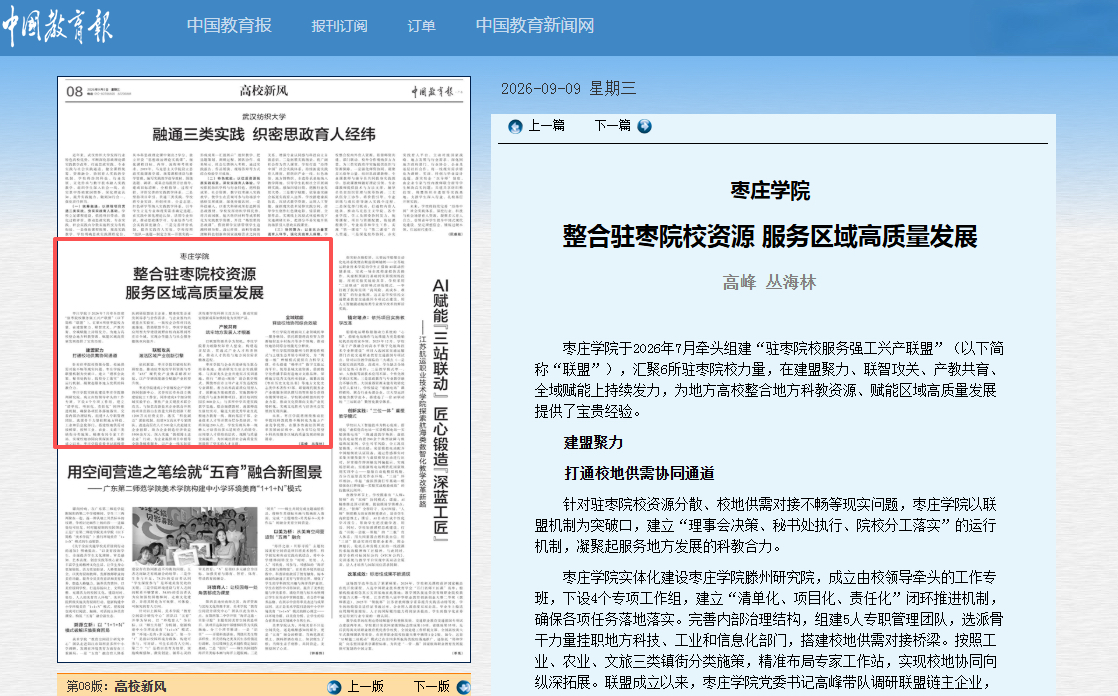
Task: Click the next article arrow icon
Action: click(645, 126)
